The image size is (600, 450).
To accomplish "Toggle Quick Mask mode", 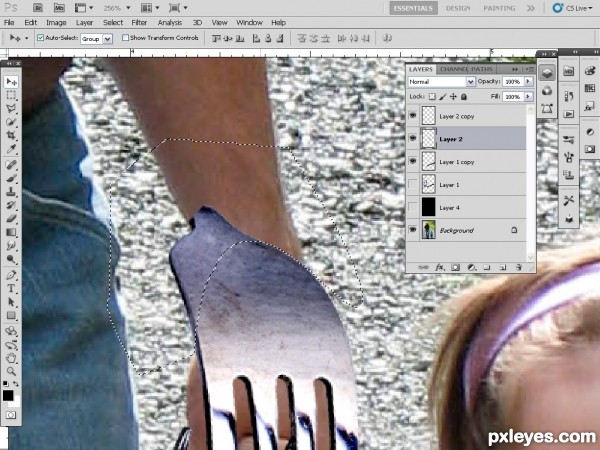I will 11,415.
